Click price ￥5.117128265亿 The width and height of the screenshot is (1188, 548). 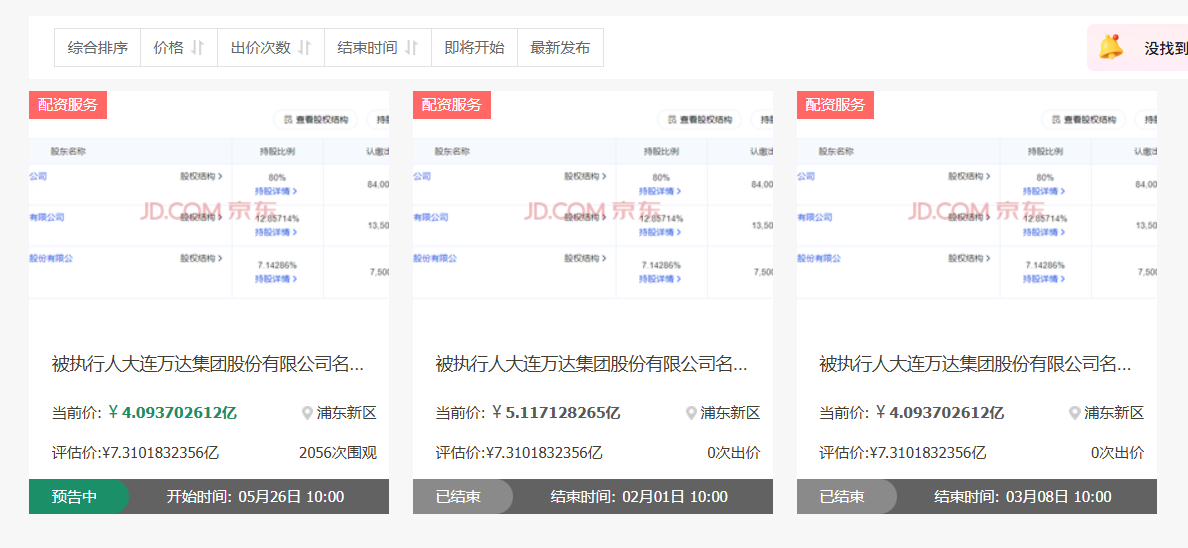pyautogui.click(x=556, y=413)
